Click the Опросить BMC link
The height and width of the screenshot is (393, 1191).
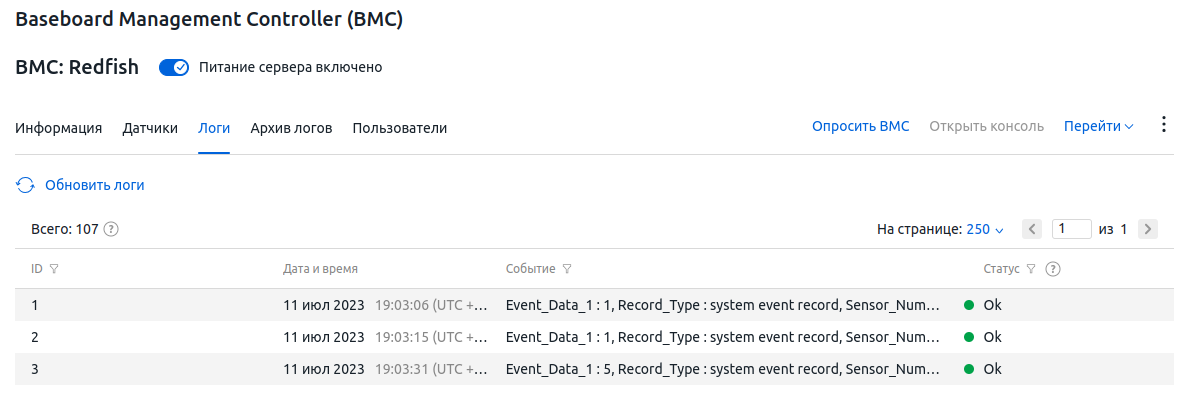(861, 127)
